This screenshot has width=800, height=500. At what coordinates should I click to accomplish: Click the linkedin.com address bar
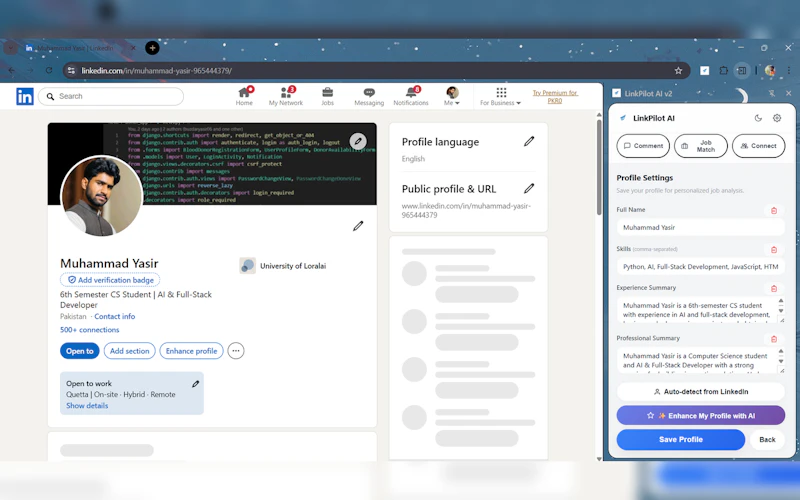pos(375,71)
